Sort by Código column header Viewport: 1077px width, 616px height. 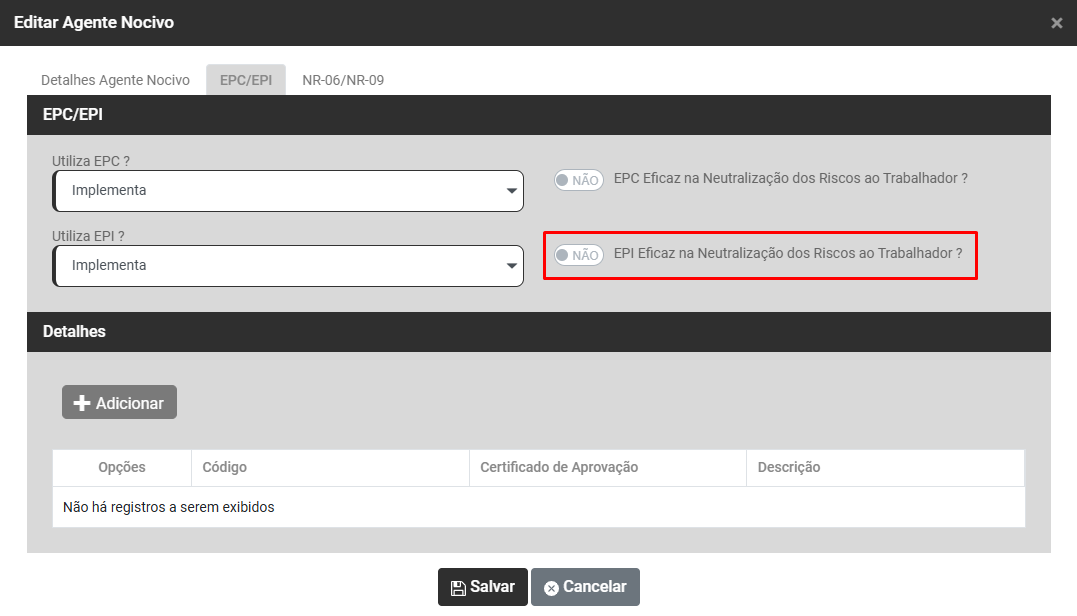point(330,468)
